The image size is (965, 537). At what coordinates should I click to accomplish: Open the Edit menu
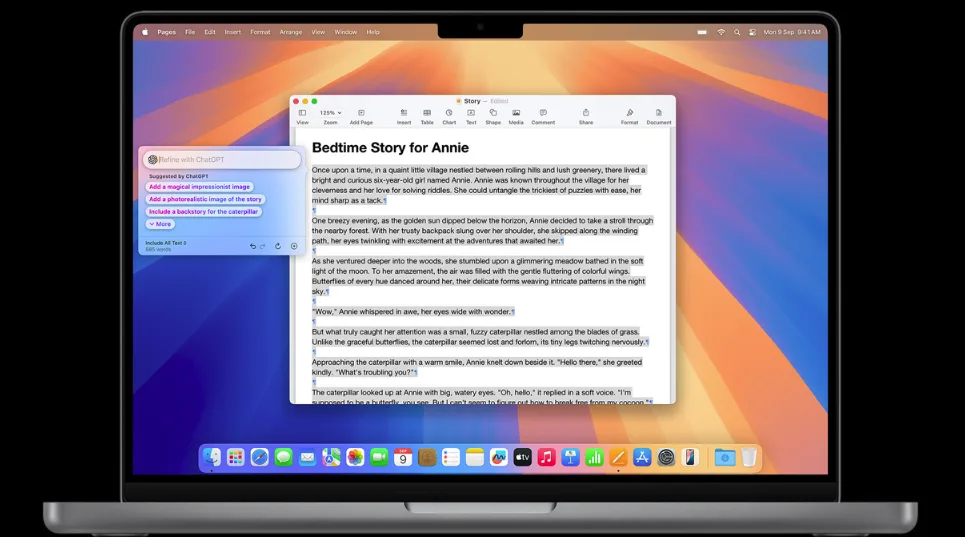click(210, 32)
